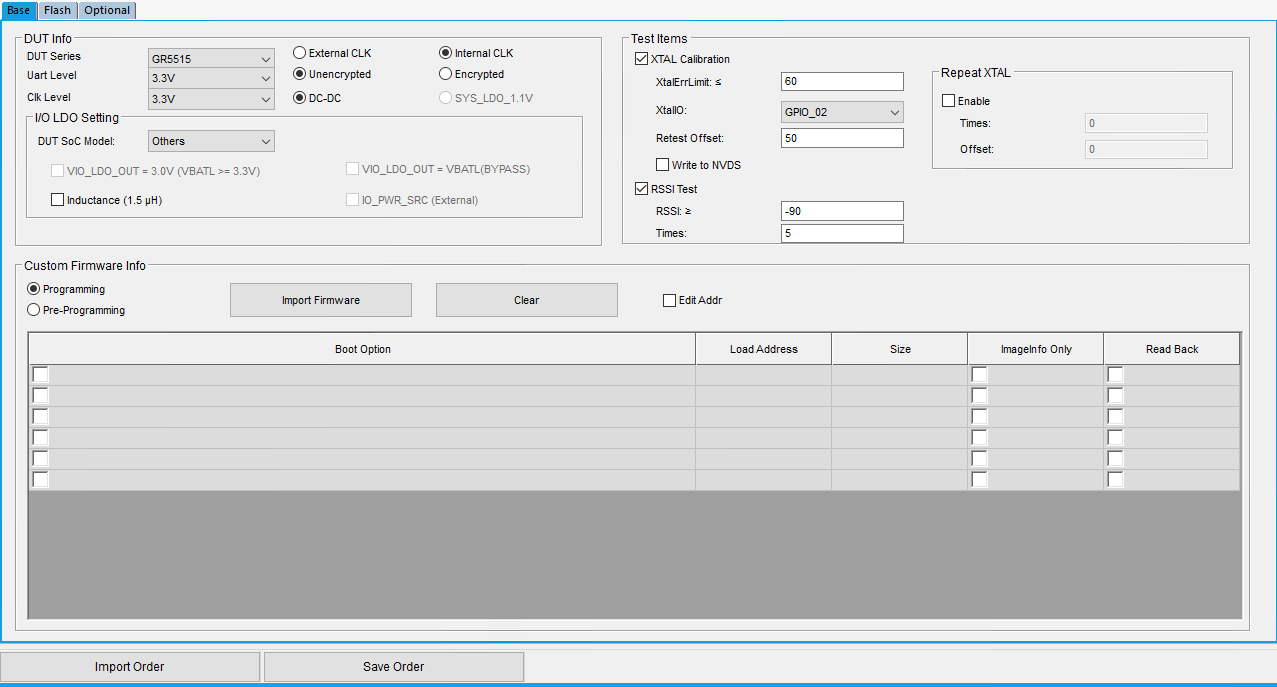
Task: Open the DUT SoC Model dropdown
Action: tap(211, 141)
